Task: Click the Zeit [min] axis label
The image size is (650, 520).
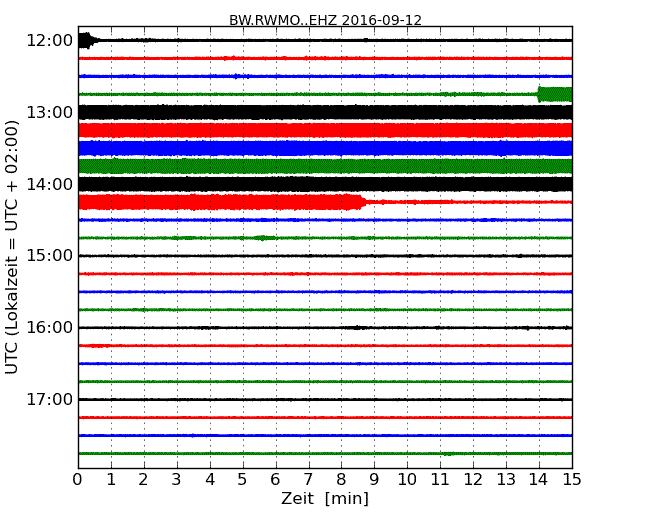Action: pos(325,498)
